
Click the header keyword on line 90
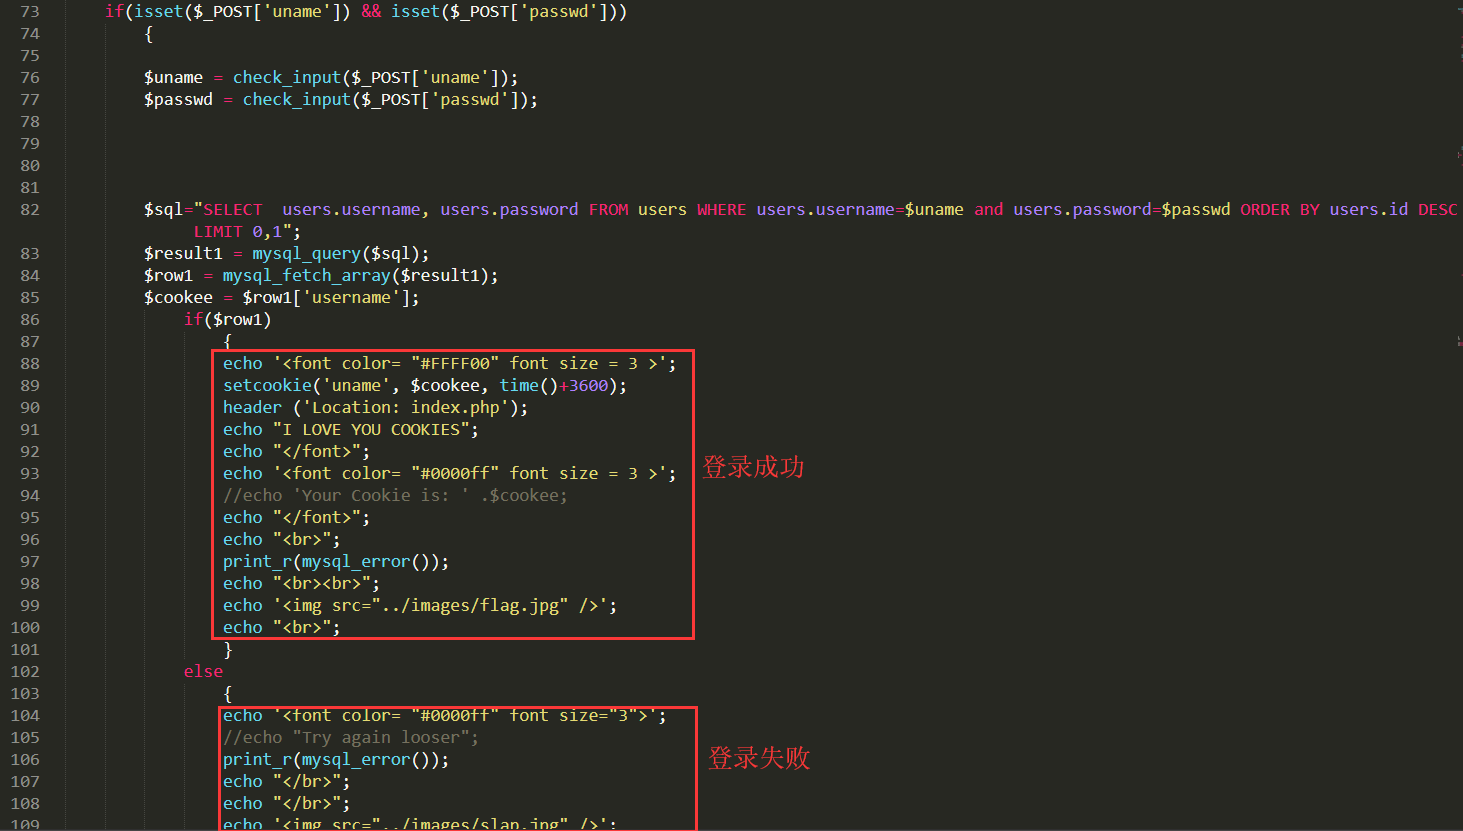pos(252,408)
